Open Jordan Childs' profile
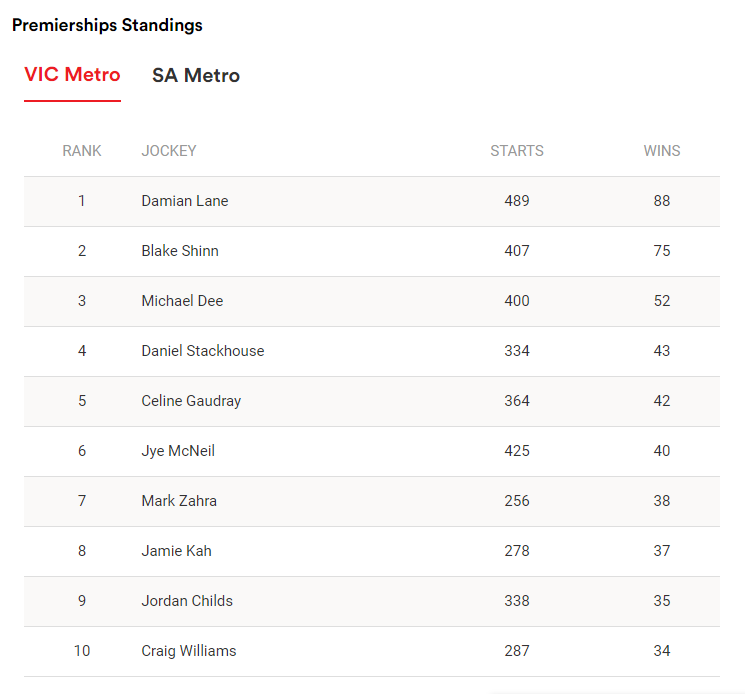 [x=187, y=601]
